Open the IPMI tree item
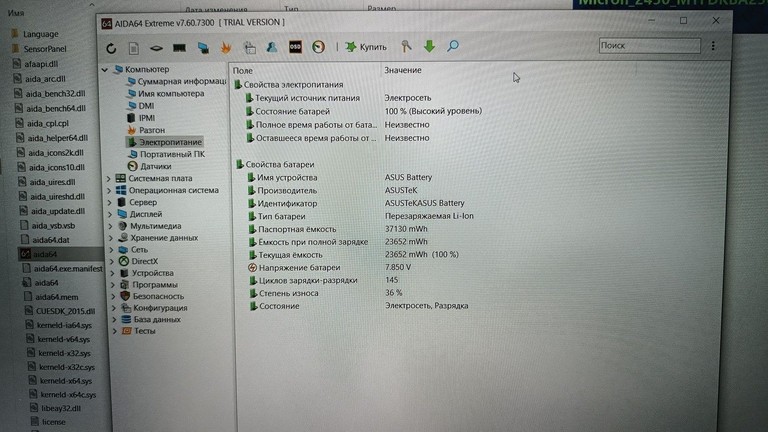 click(x=141, y=118)
